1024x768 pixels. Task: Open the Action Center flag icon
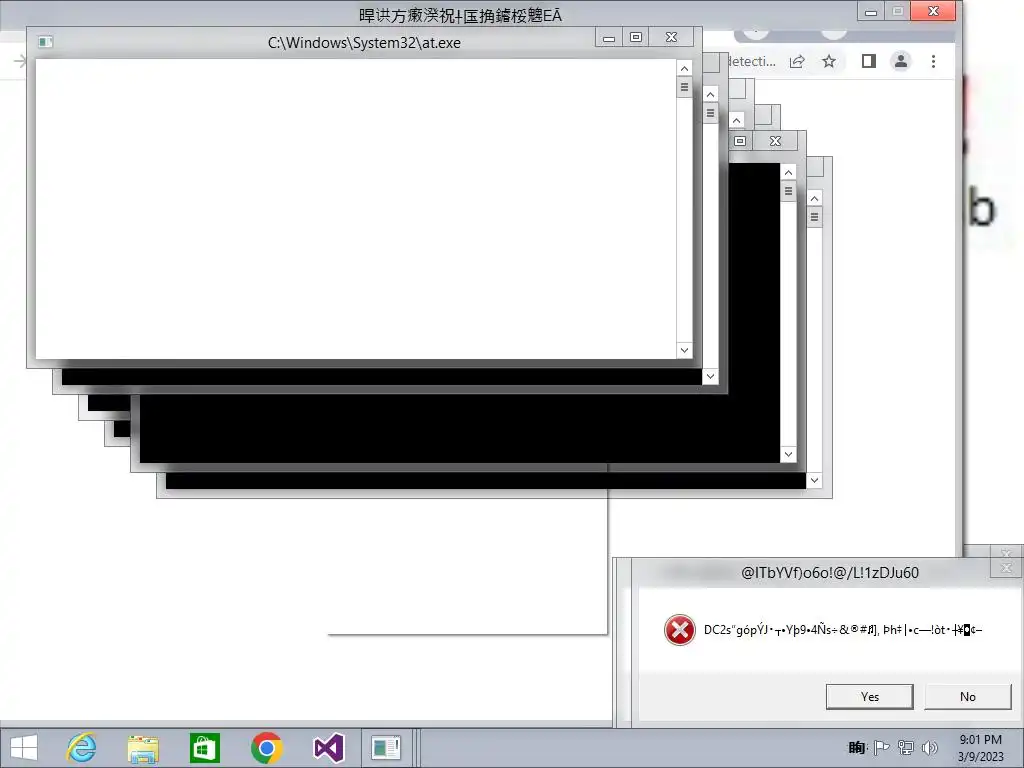[x=882, y=748]
